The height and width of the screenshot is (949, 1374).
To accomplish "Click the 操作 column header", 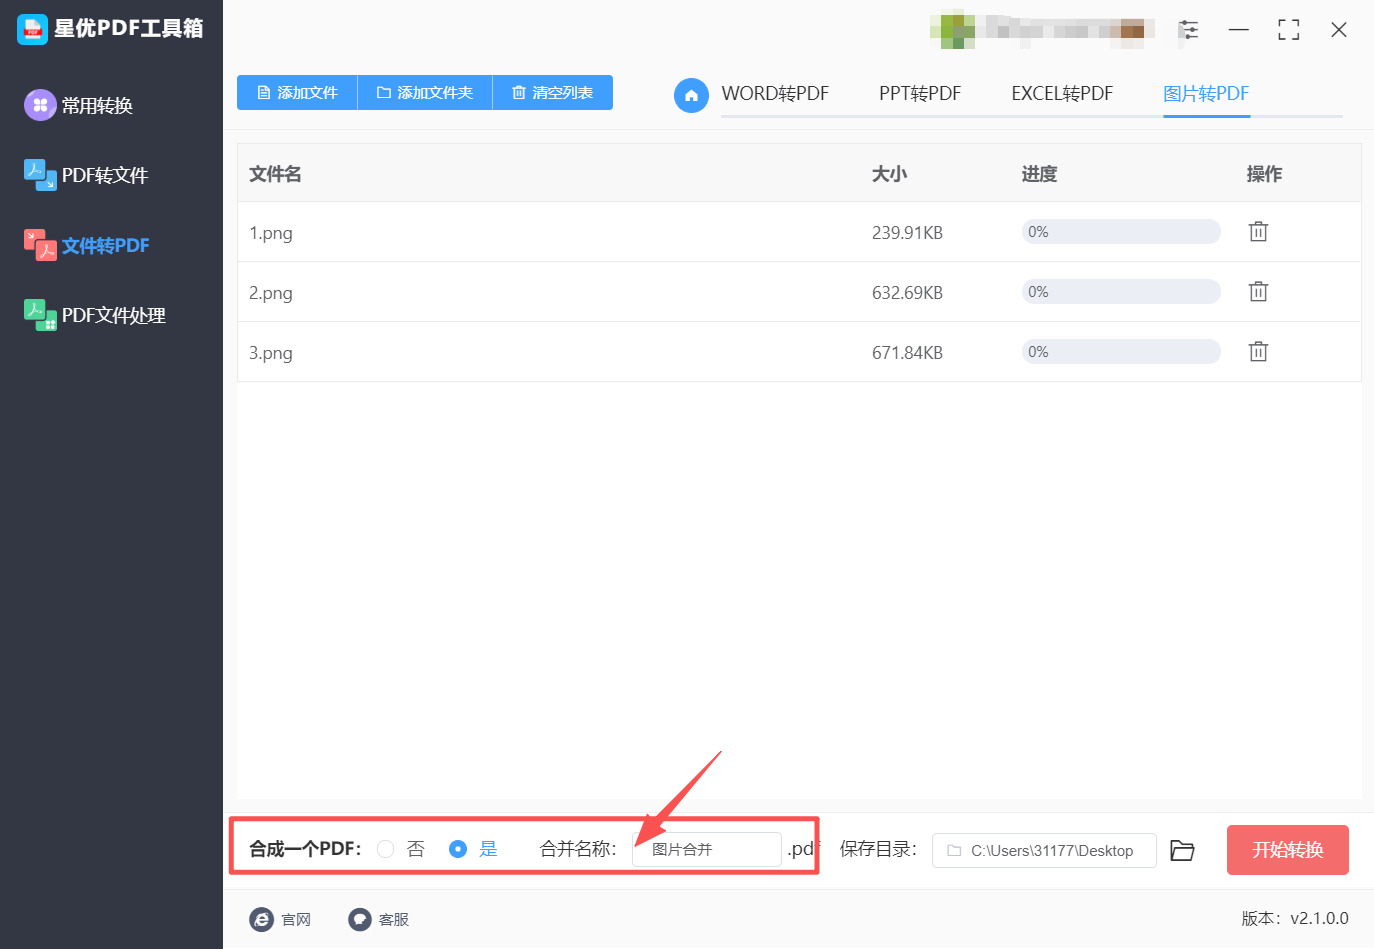I will (x=1264, y=174).
